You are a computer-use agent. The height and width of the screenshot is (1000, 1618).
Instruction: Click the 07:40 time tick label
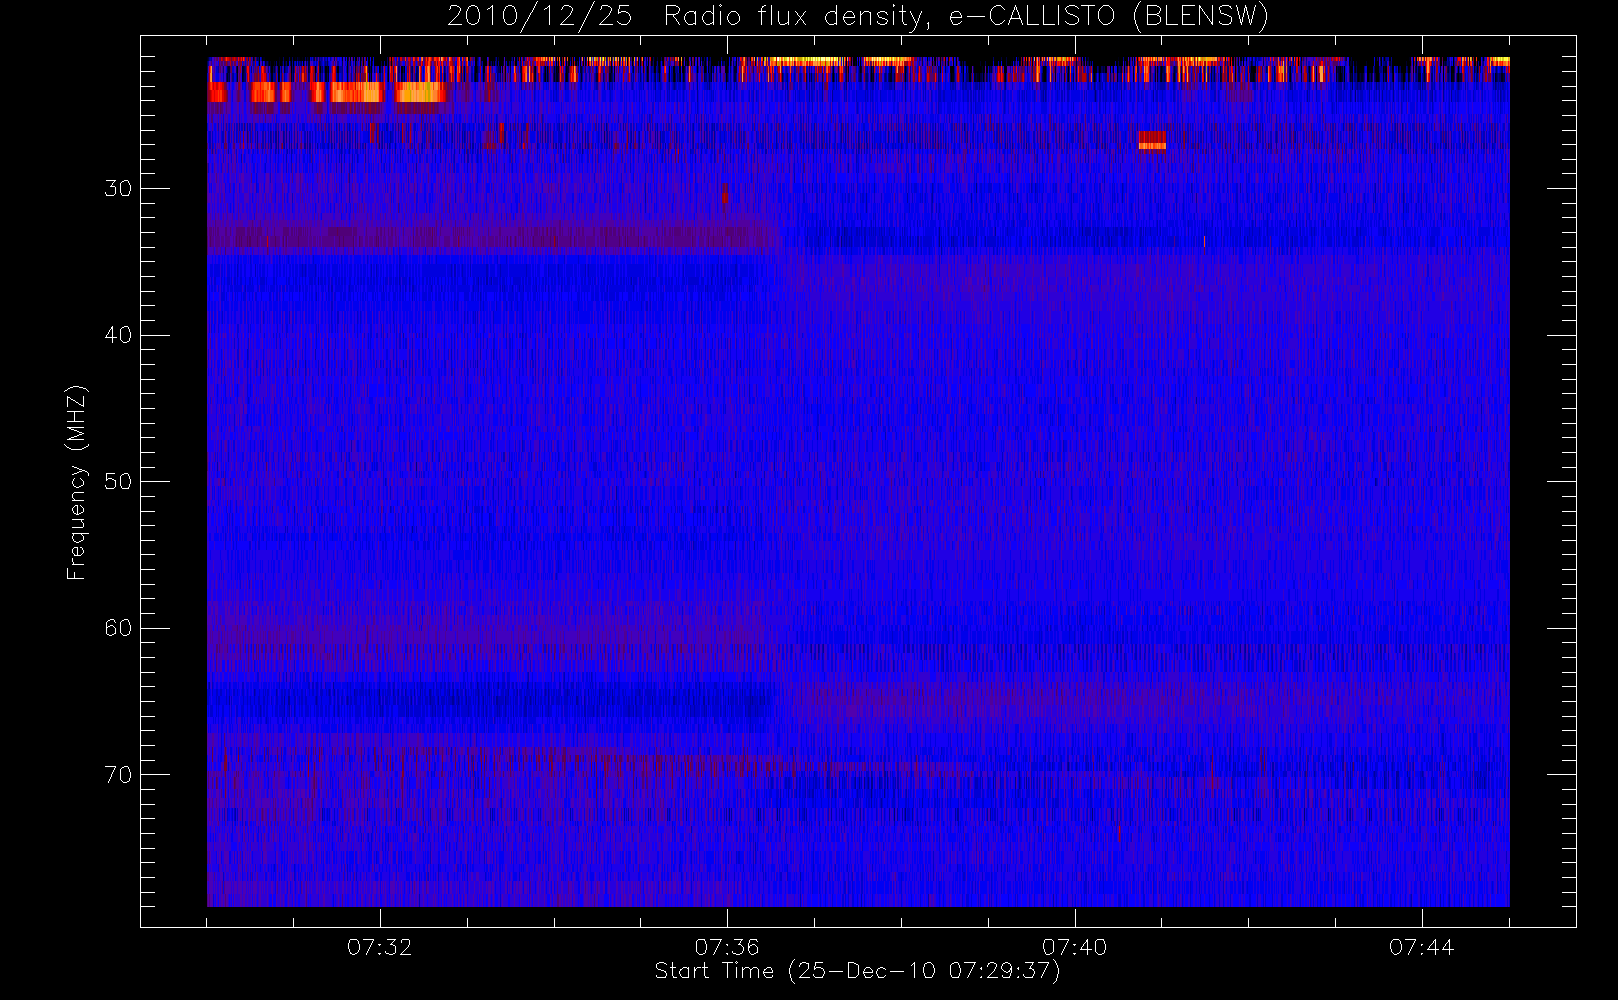1074,947
